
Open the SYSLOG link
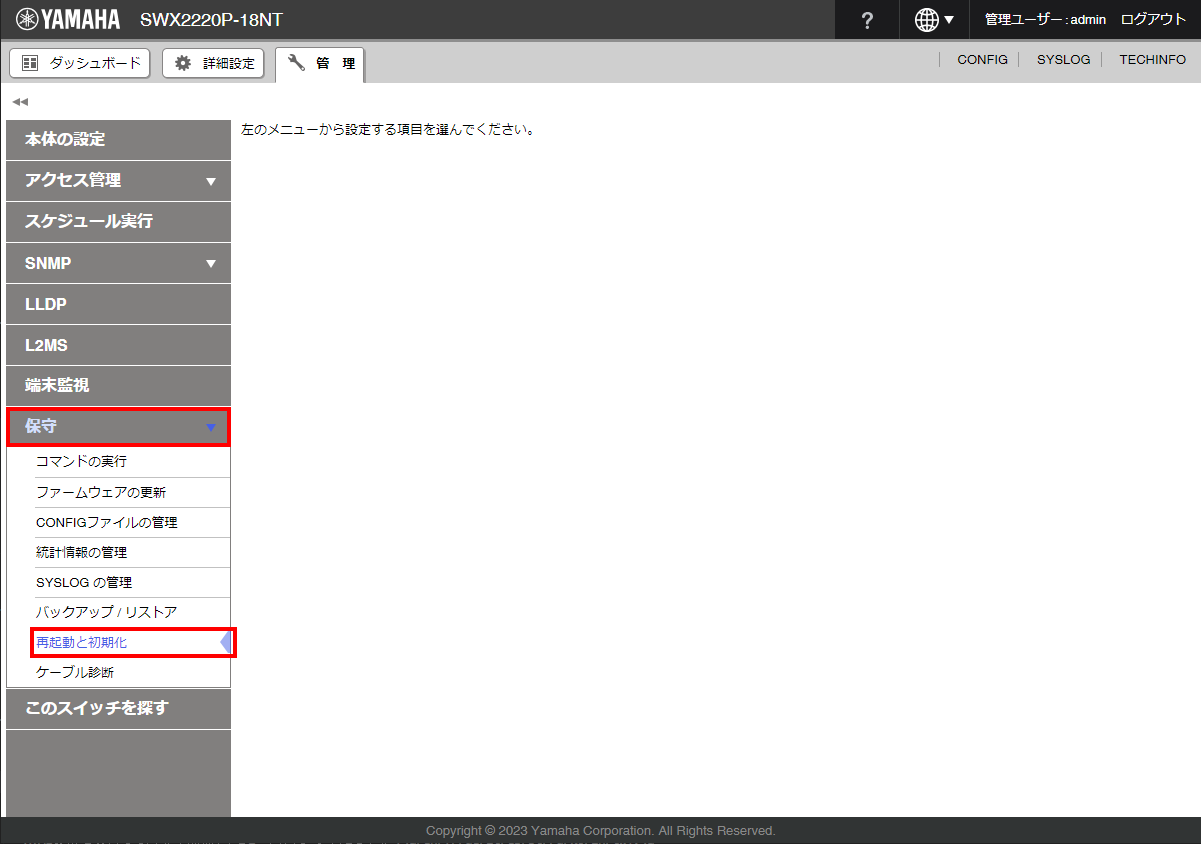pyautogui.click(x=1063, y=60)
